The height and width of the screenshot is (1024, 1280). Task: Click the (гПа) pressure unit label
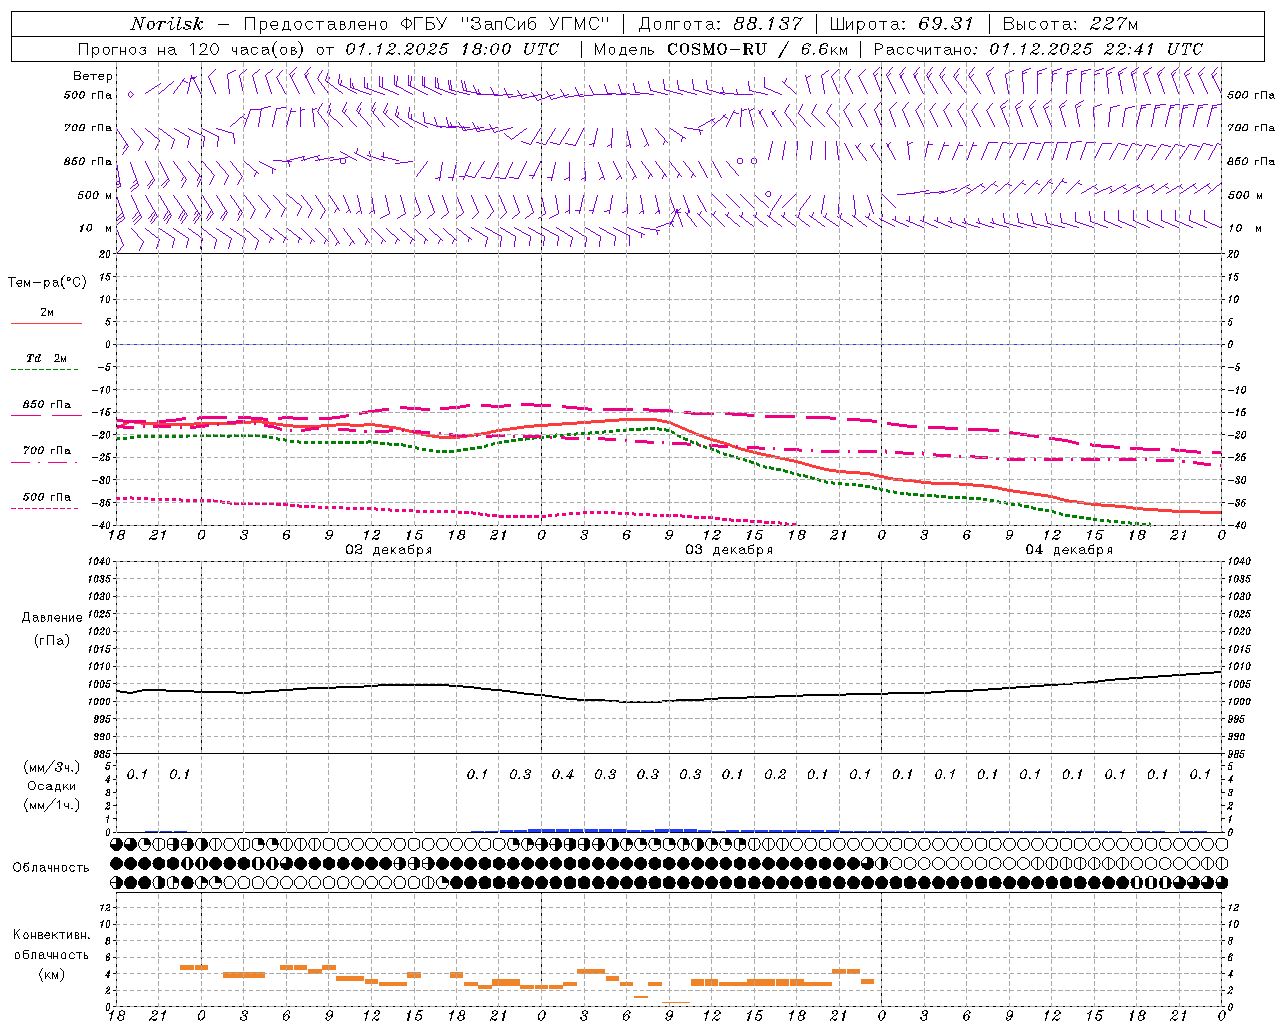pos(52,640)
